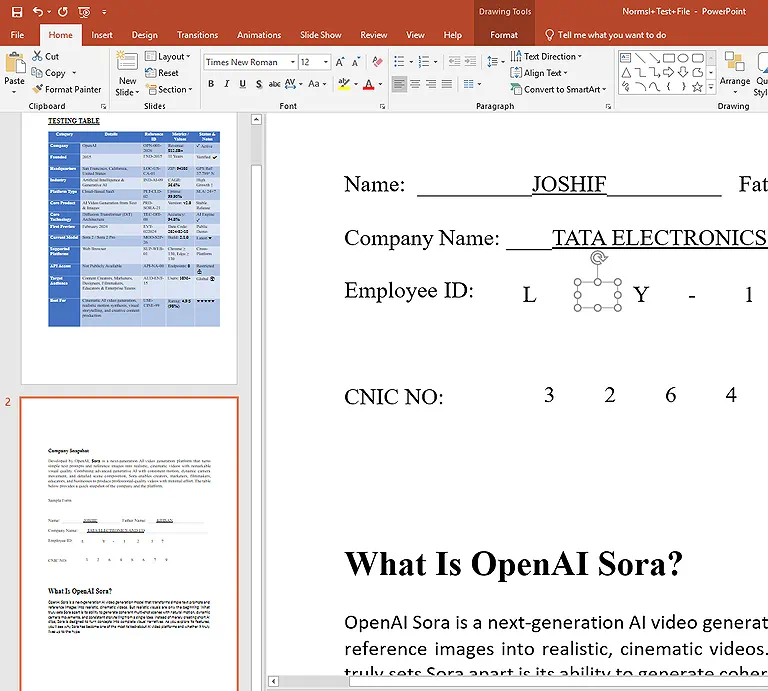Open line spacing options
The height and width of the screenshot is (691, 768).
(x=496, y=62)
